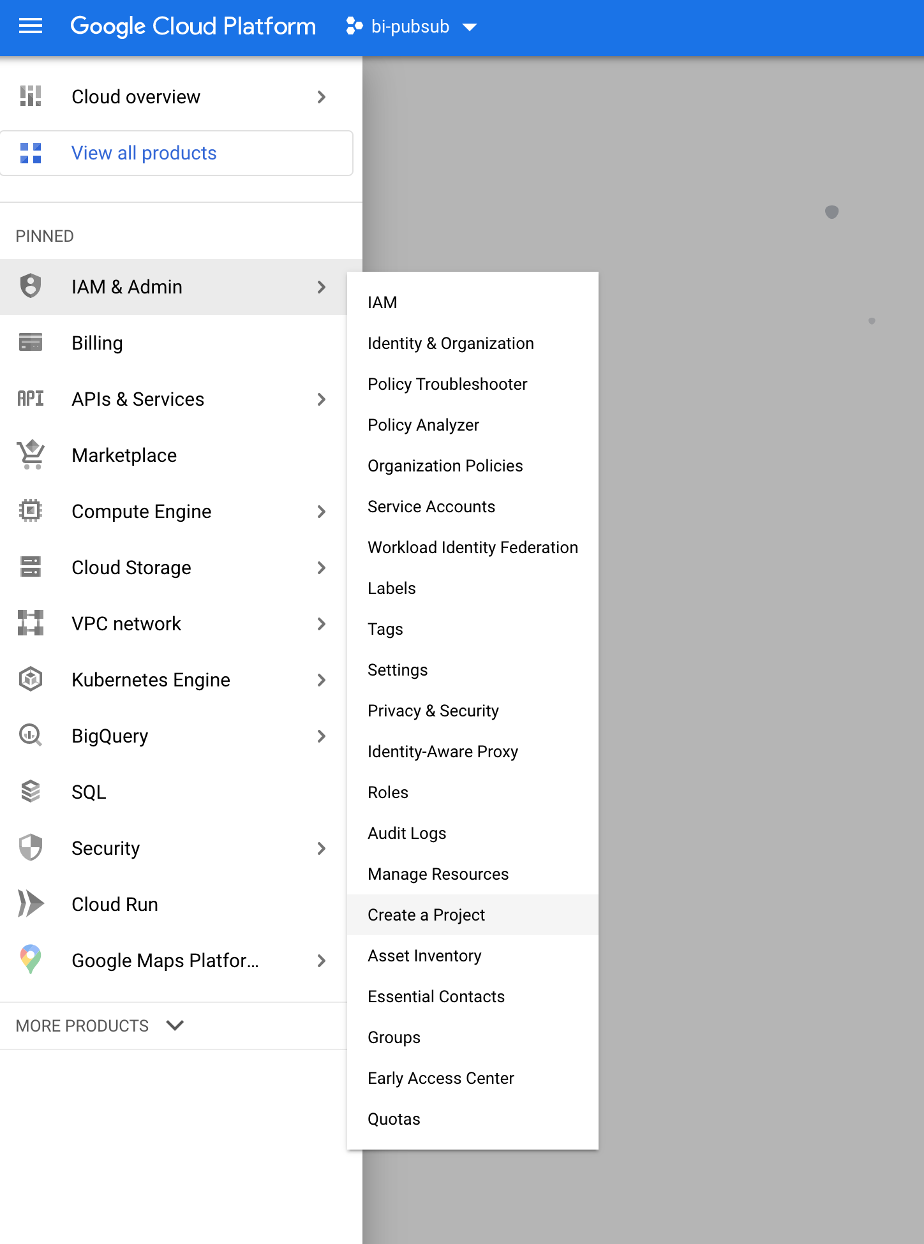924x1244 pixels.
Task: Open Privacy & Security
Action: (x=472, y=711)
